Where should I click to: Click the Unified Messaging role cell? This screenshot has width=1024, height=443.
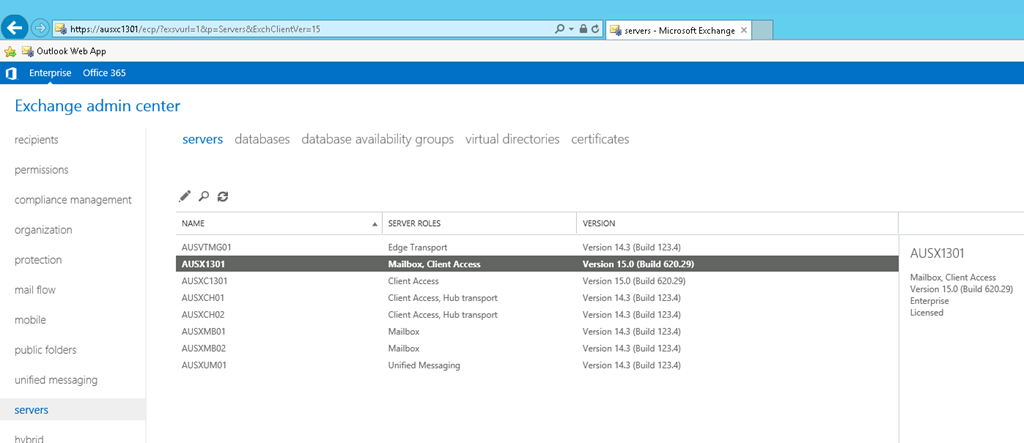(x=424, y=366)
